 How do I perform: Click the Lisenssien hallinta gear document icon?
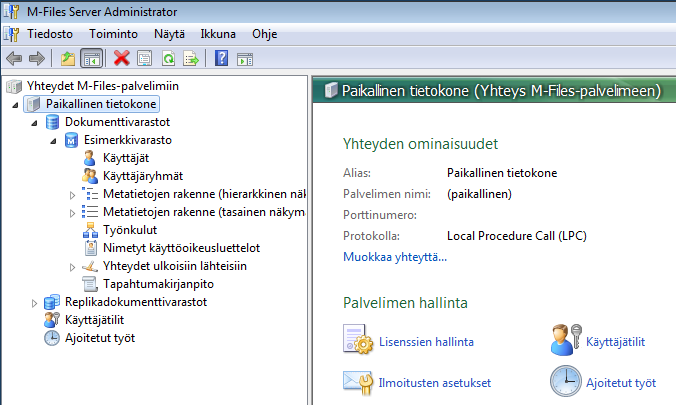(358, 340)
